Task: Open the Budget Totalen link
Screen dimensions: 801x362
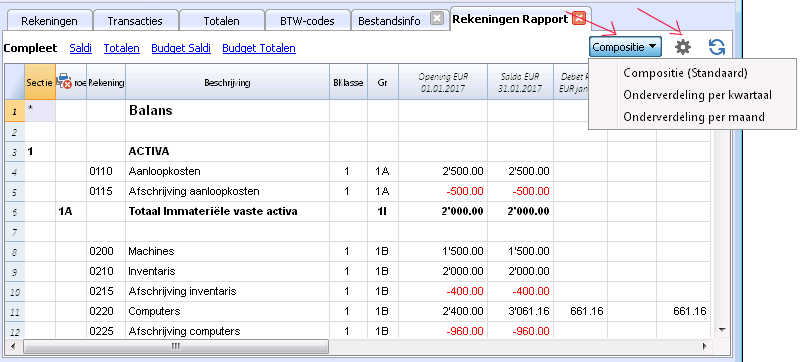Action: (259, 48)
